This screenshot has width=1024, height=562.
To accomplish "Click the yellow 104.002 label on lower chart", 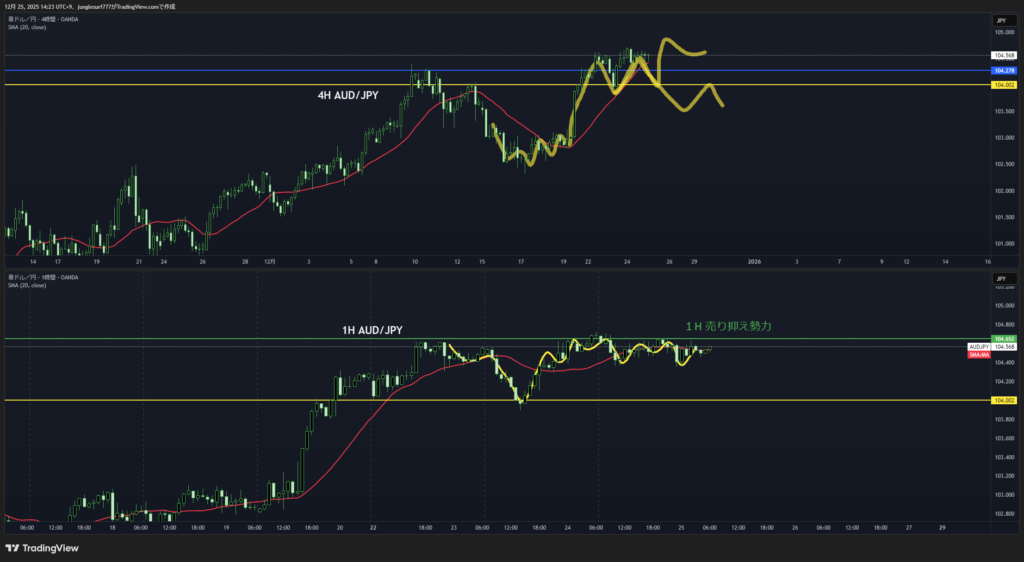I will 1003,400.
